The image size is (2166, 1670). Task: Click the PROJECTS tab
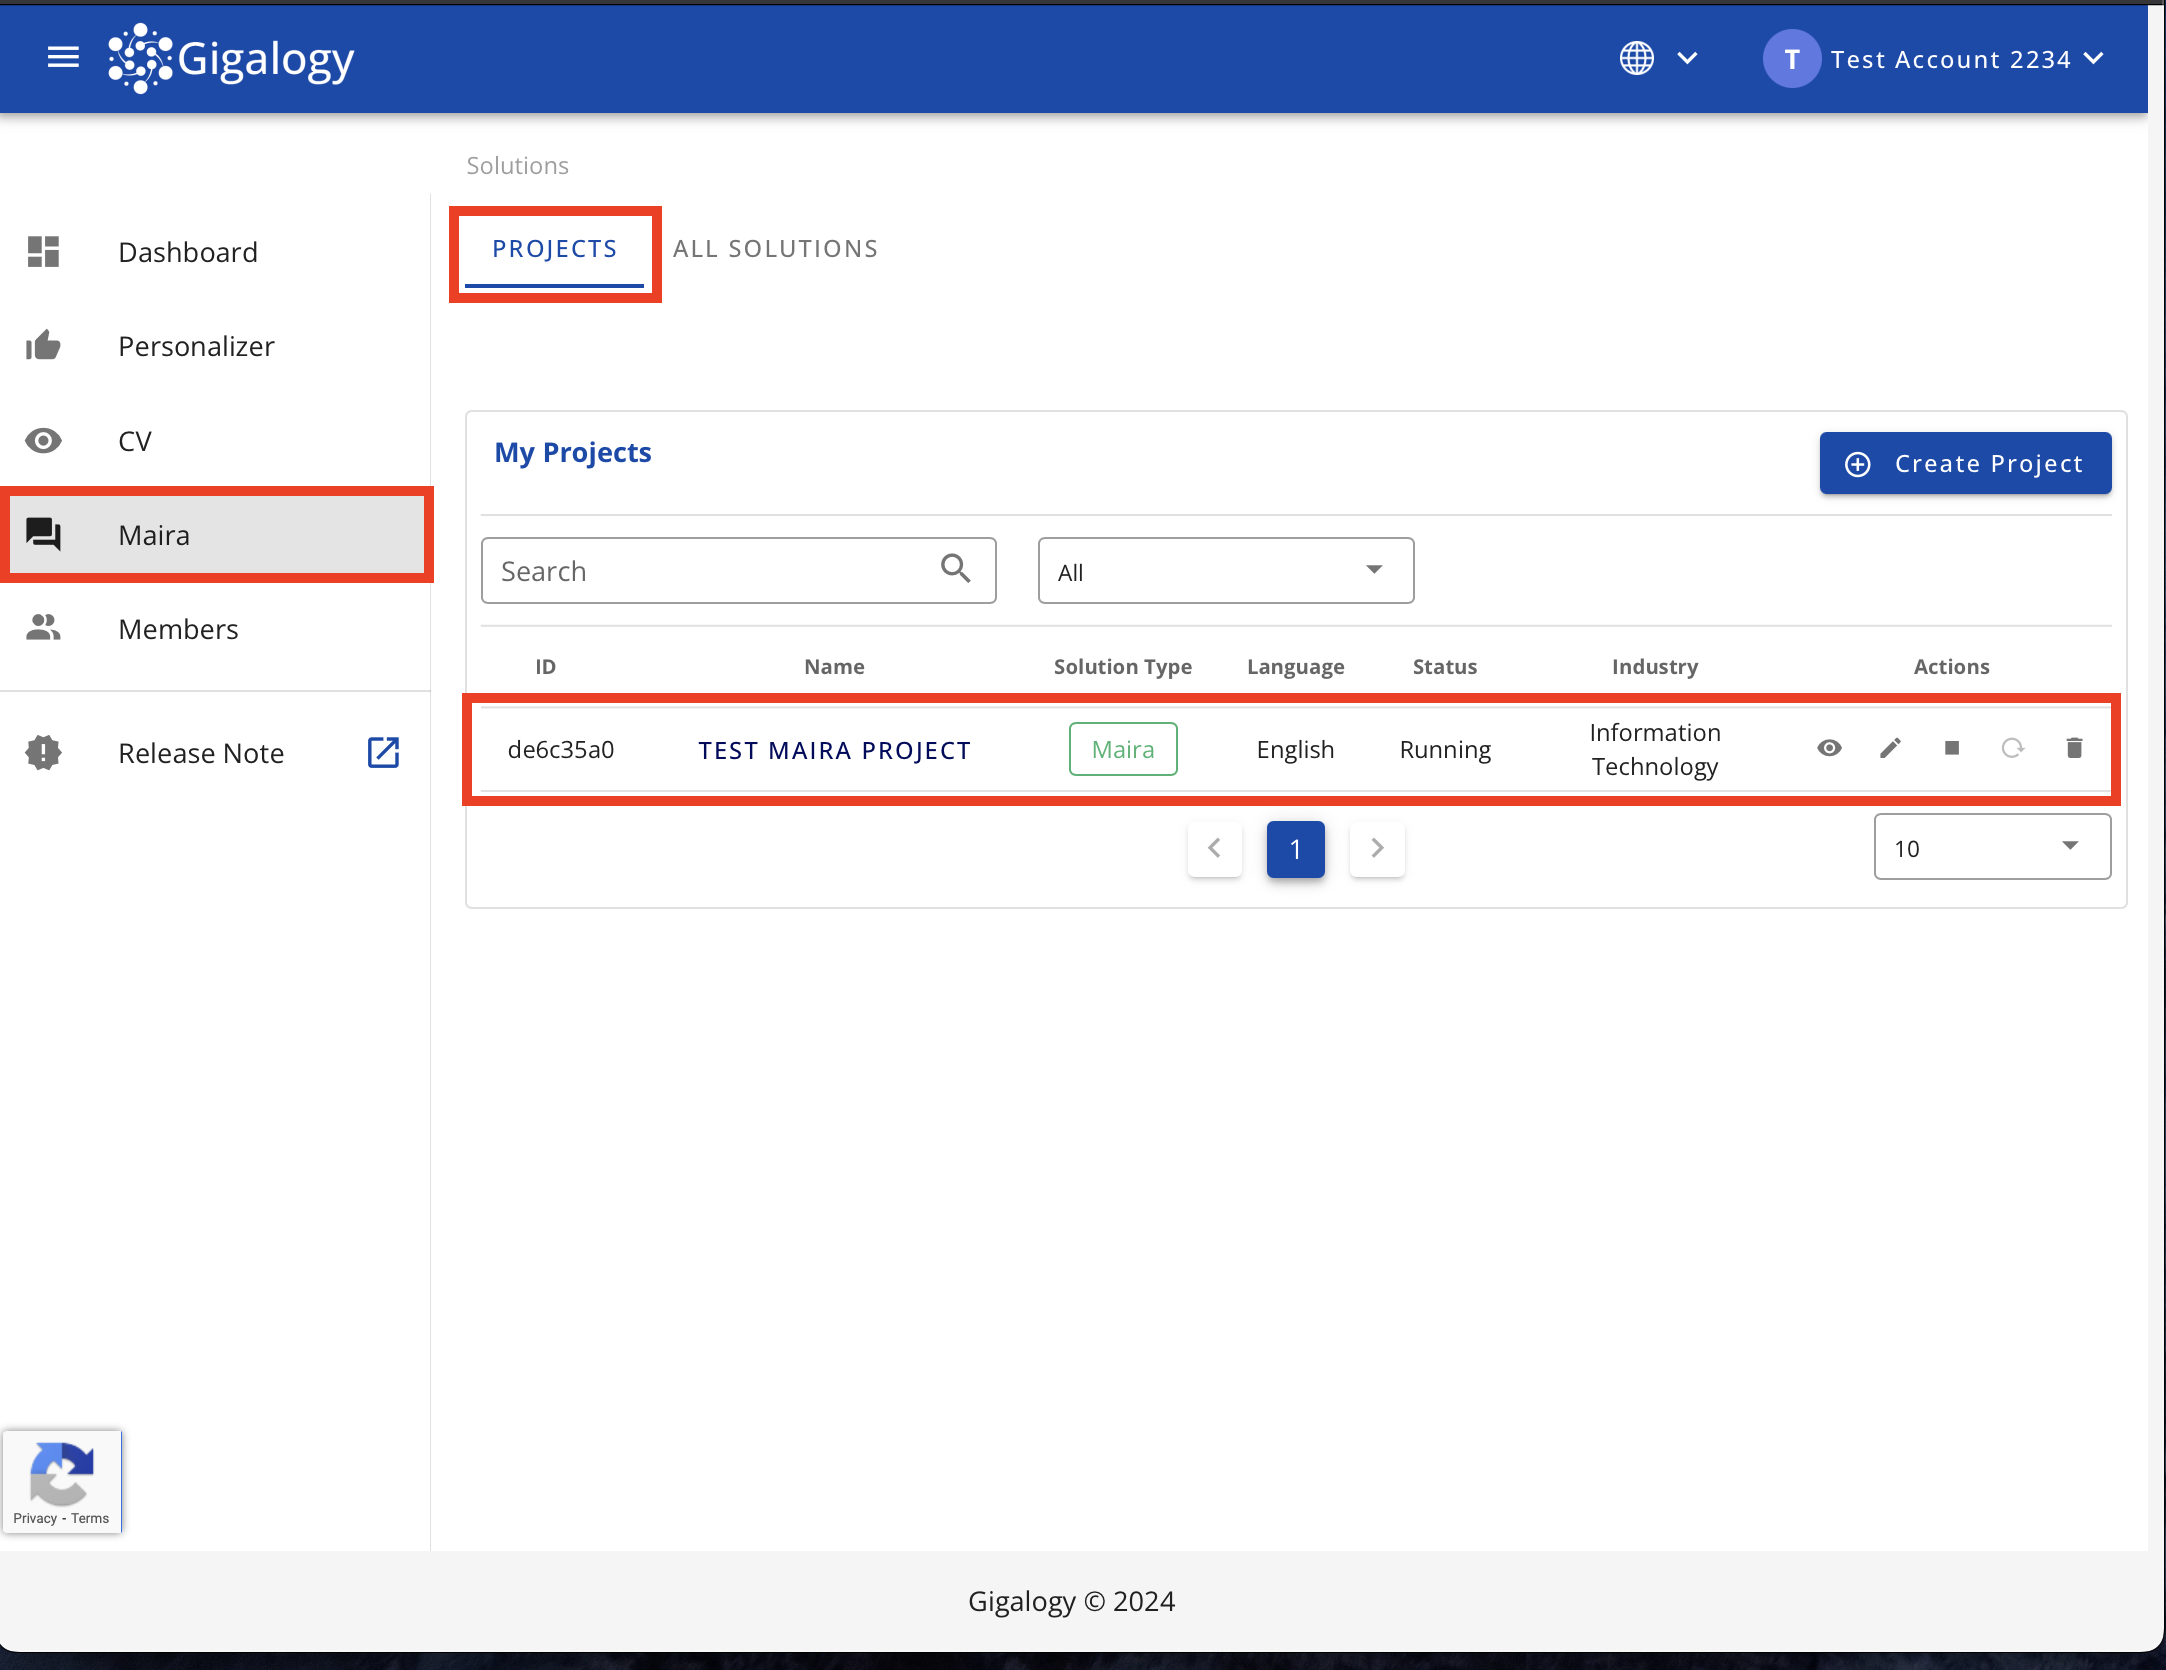tap(554, 249)
